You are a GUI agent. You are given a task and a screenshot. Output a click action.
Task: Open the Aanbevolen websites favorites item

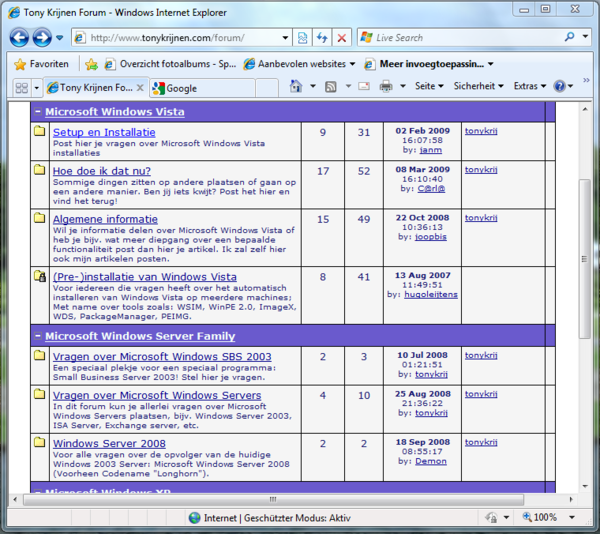coord(300,64)
